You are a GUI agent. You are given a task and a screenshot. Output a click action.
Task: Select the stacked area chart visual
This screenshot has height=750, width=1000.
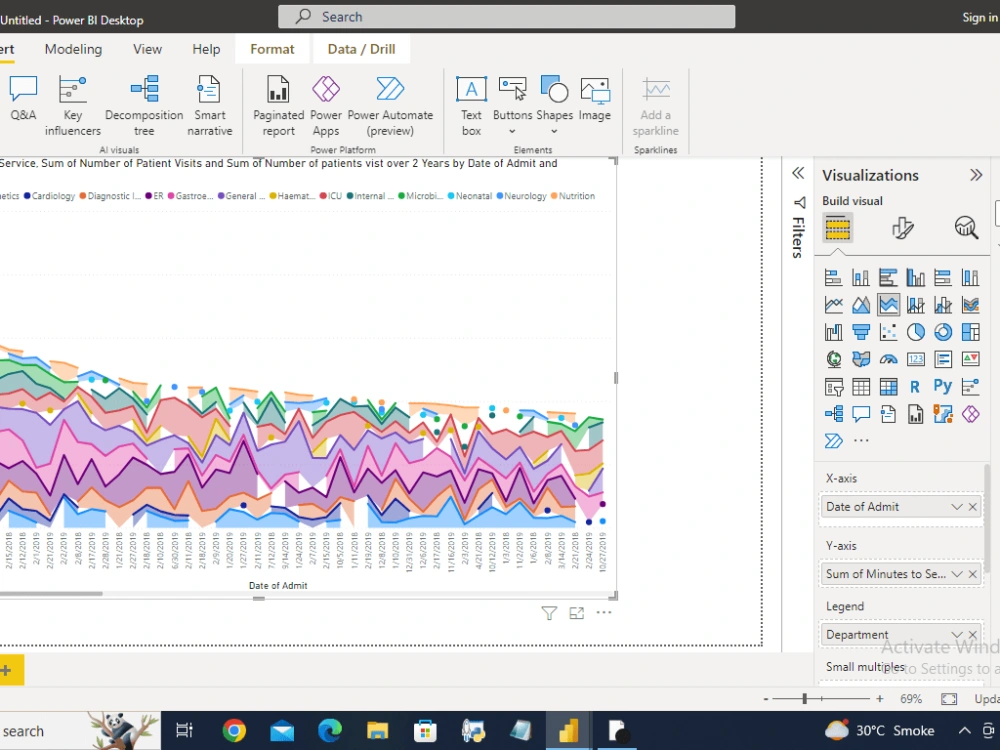pos(888,305)
